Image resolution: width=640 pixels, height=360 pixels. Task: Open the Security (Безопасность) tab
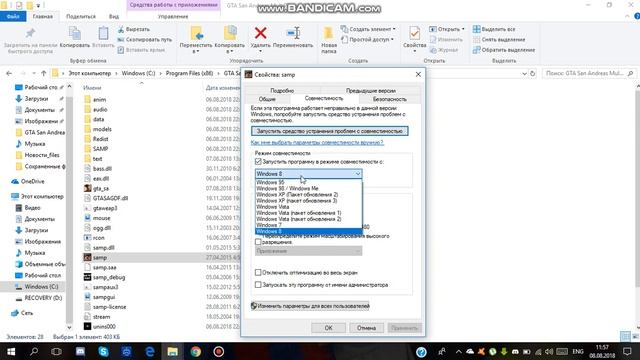pyautogui.click(x=390, y=99)
